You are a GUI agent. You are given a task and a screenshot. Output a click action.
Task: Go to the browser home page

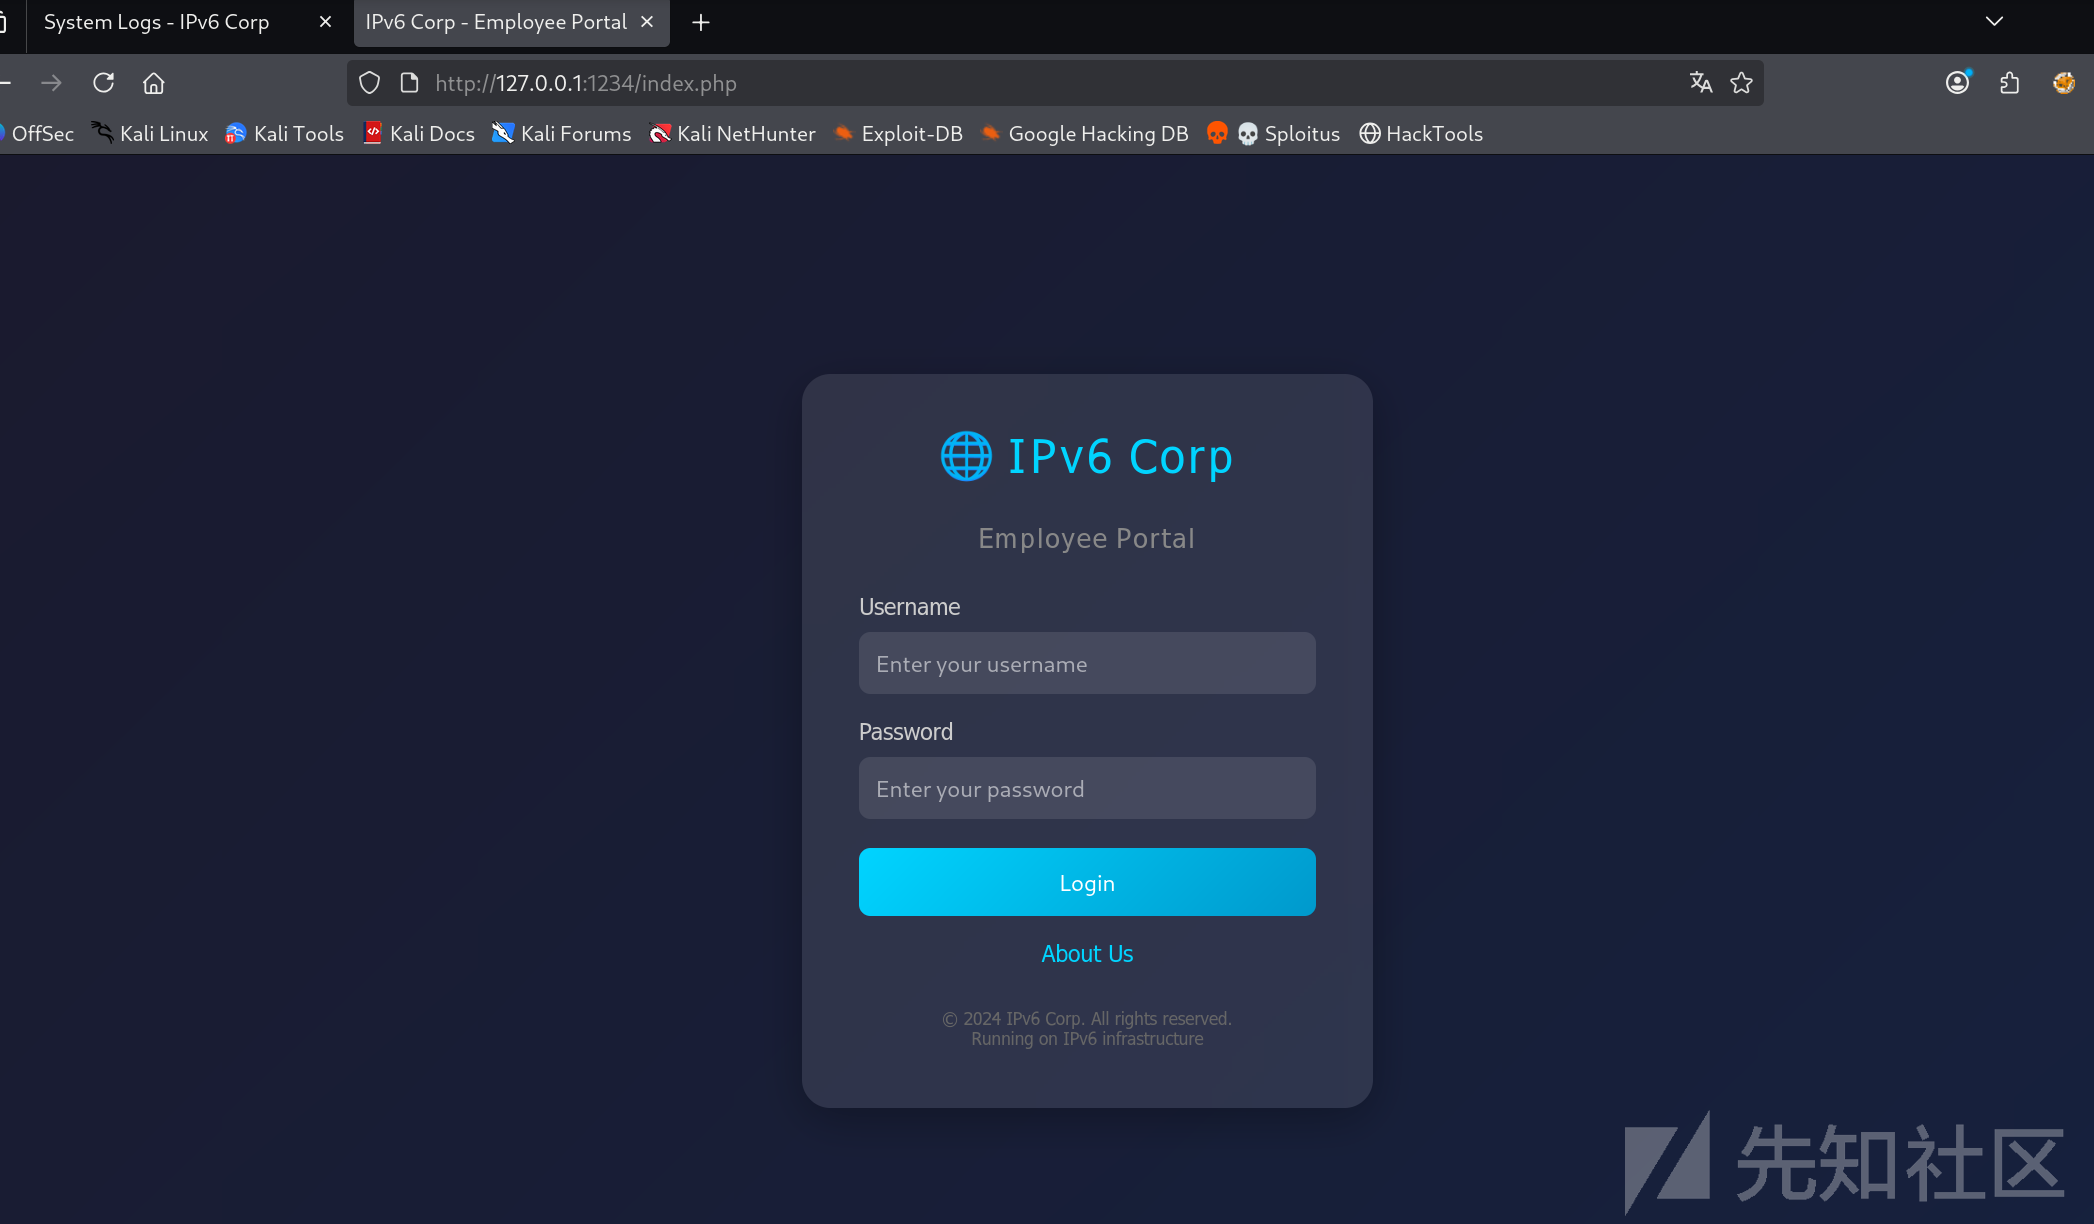[153, 83]
